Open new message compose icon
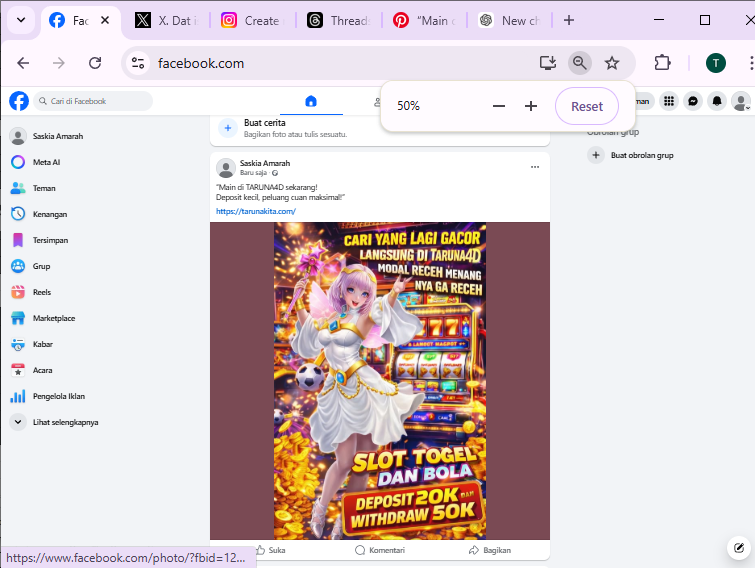The width and height of the screenshot is (755, 568). point(739,548)
